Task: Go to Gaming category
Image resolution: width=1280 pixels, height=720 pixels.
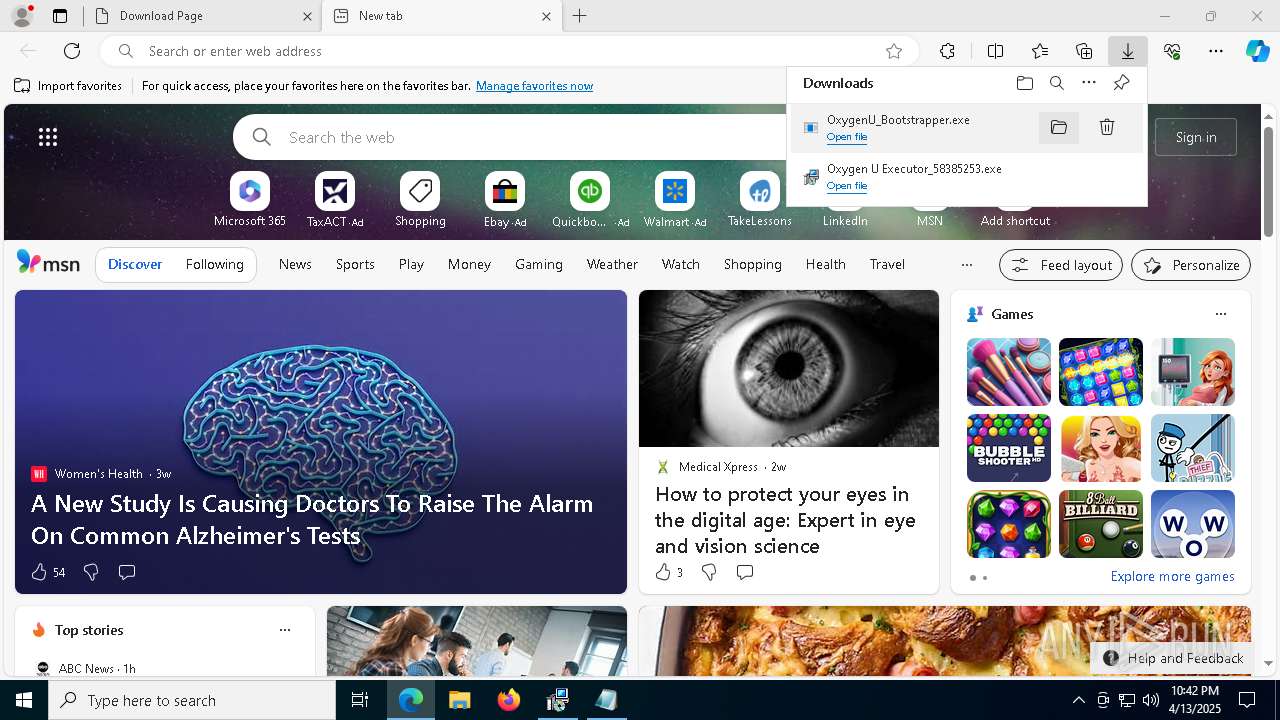Action: coord(539,264)
